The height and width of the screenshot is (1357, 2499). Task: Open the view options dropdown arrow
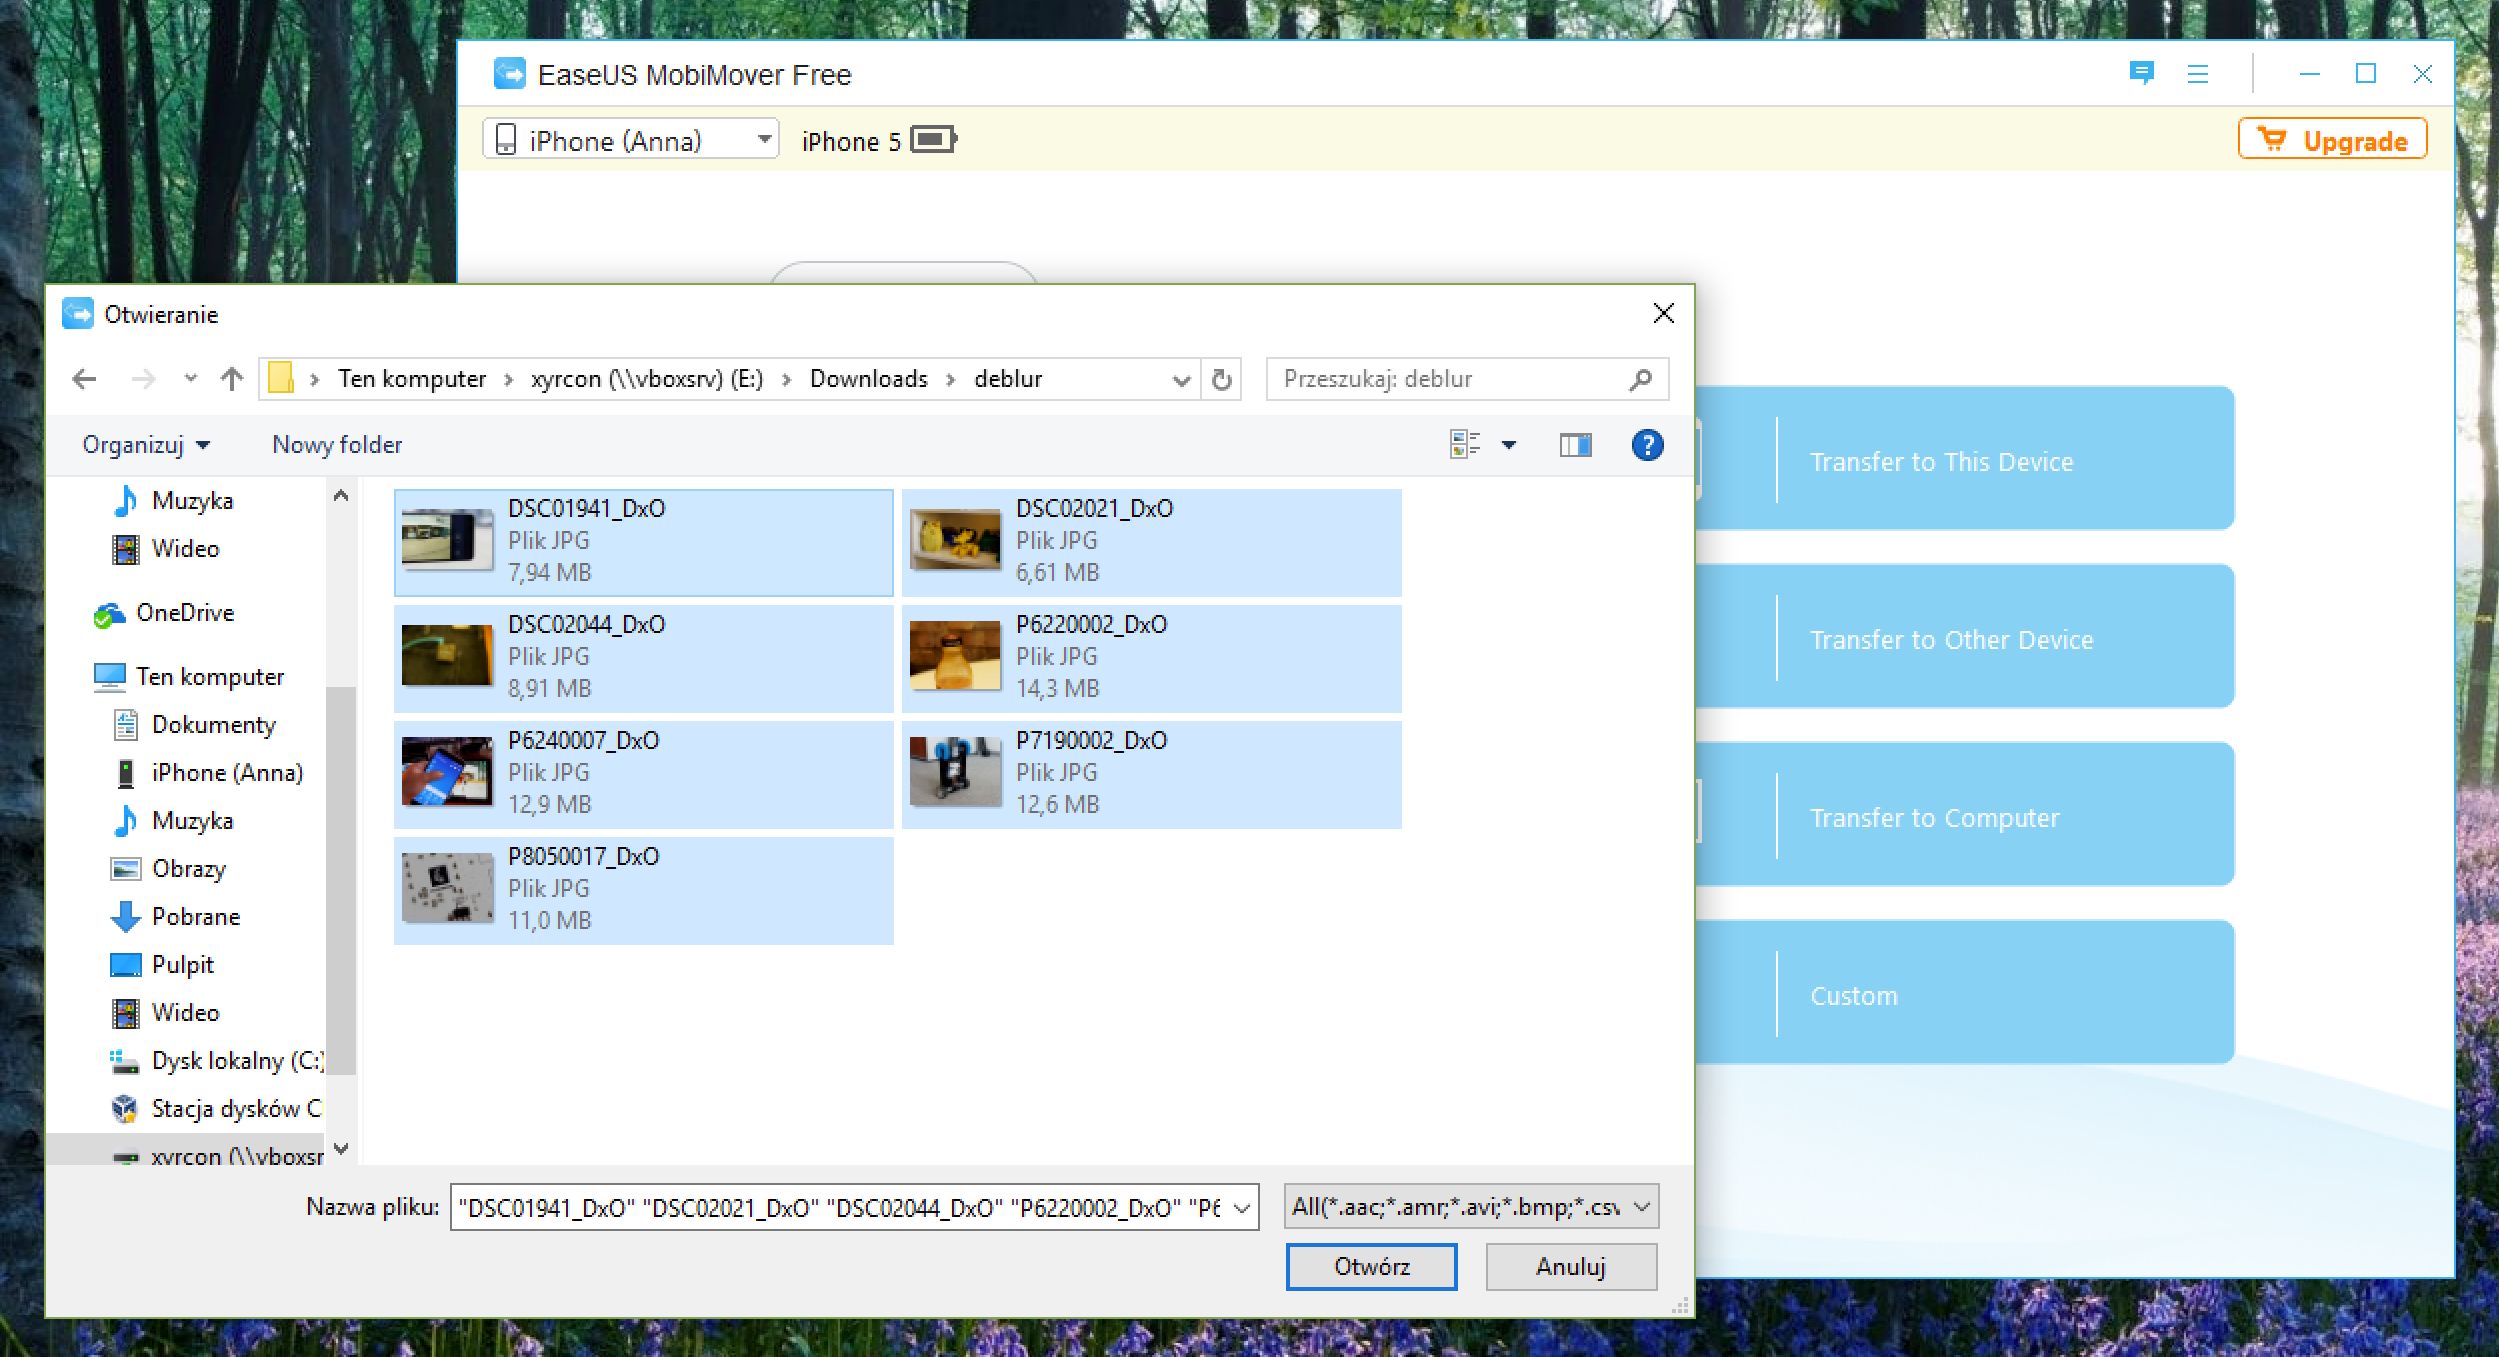coord(1509,445)
